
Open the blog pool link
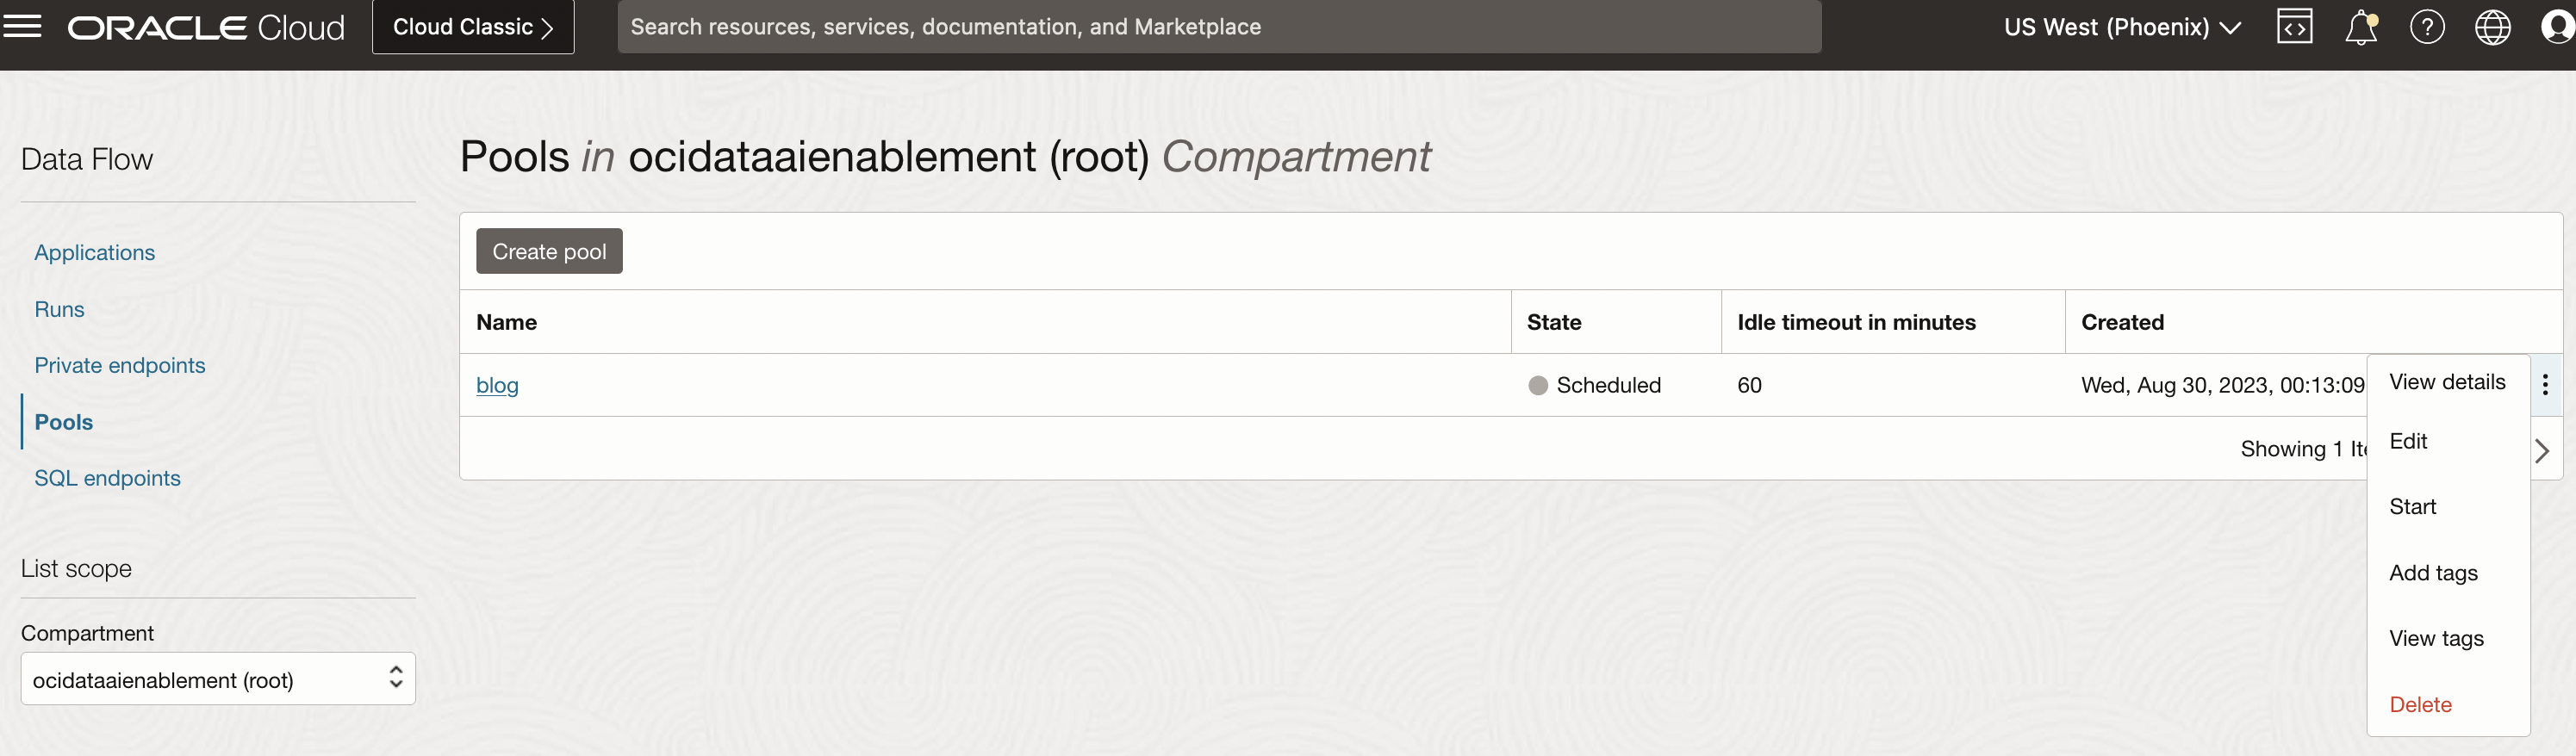click(x=497, y=385)
